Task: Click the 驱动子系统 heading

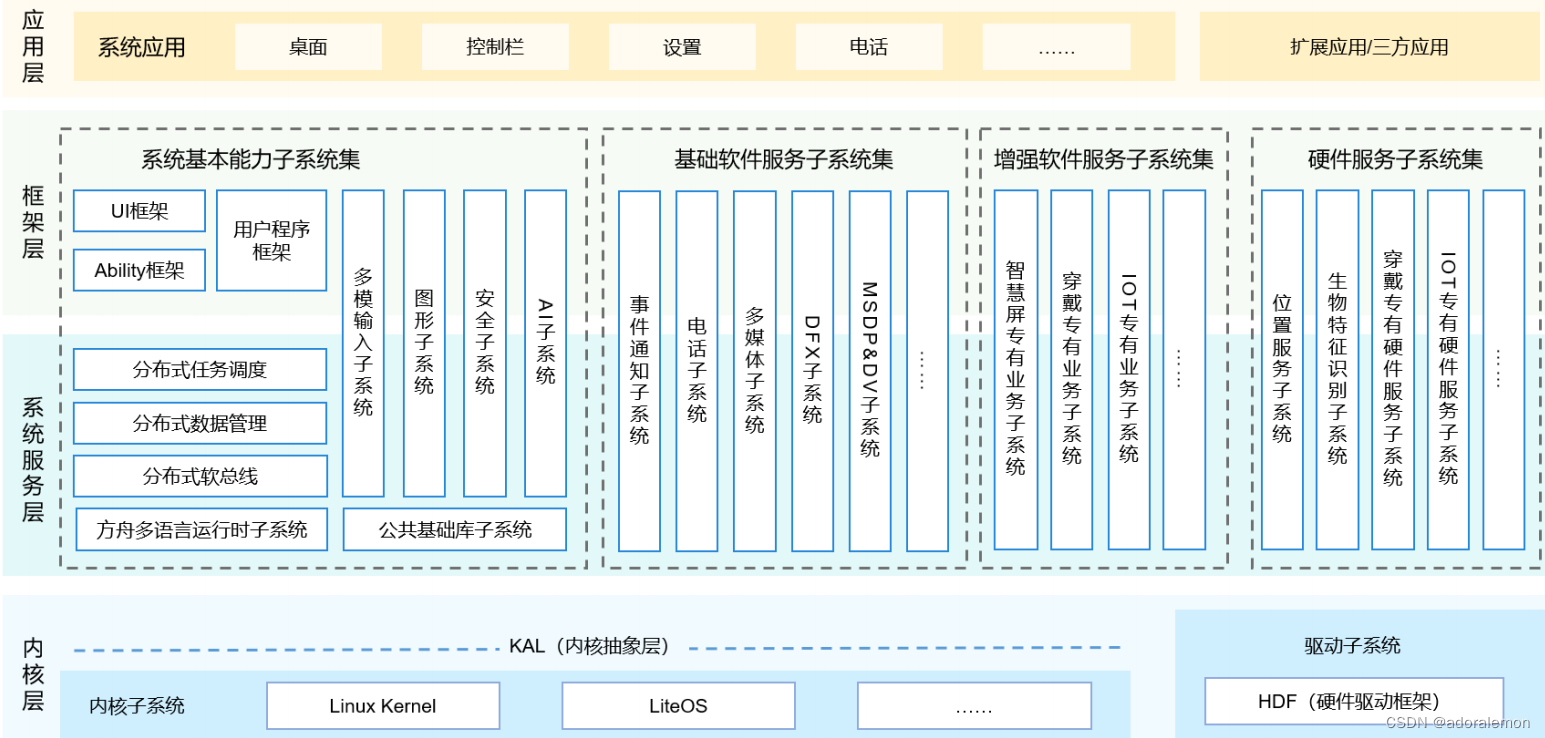Action: coord(1352,646)
